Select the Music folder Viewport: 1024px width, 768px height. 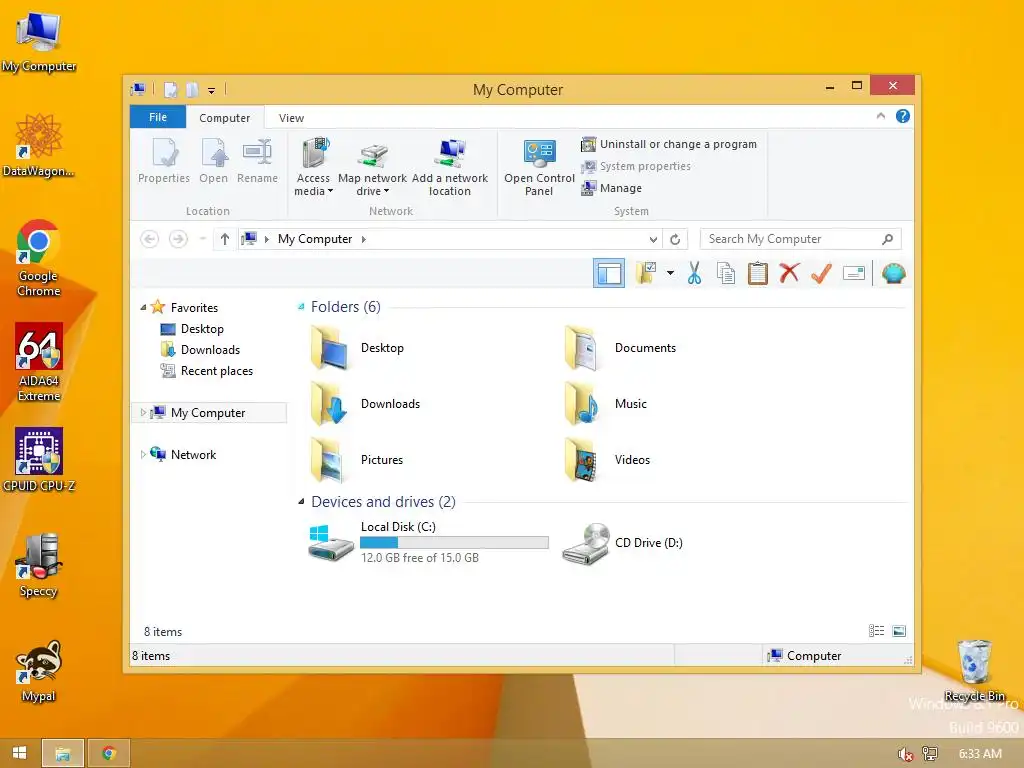pyautogui.click(x=605, y=404)
